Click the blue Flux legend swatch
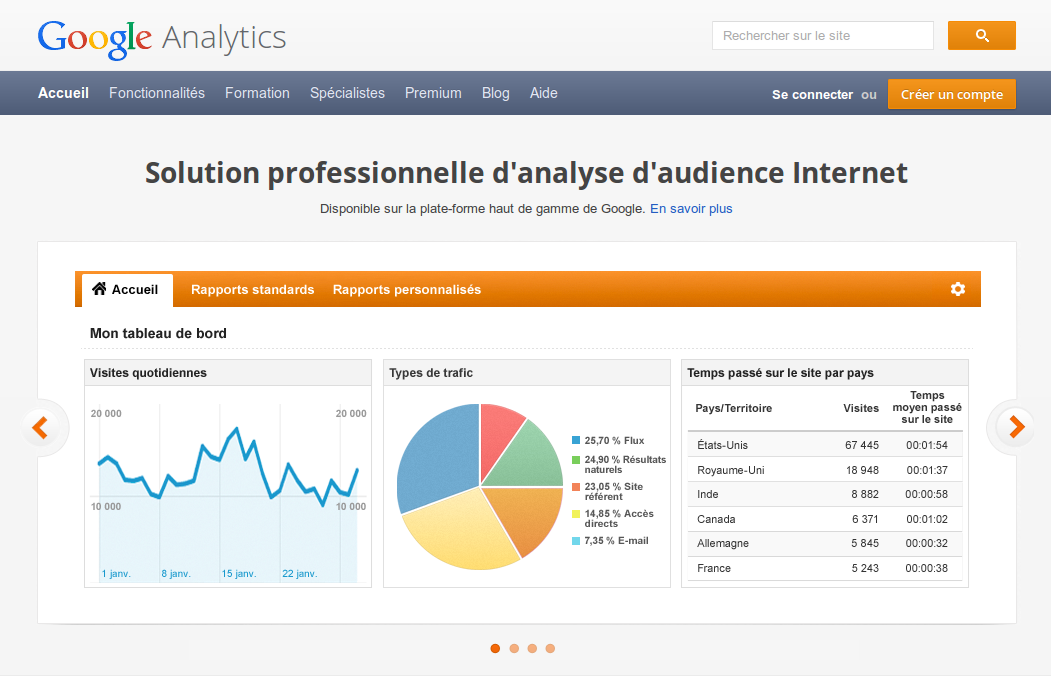1051x678 pixels. pos(576,440)
